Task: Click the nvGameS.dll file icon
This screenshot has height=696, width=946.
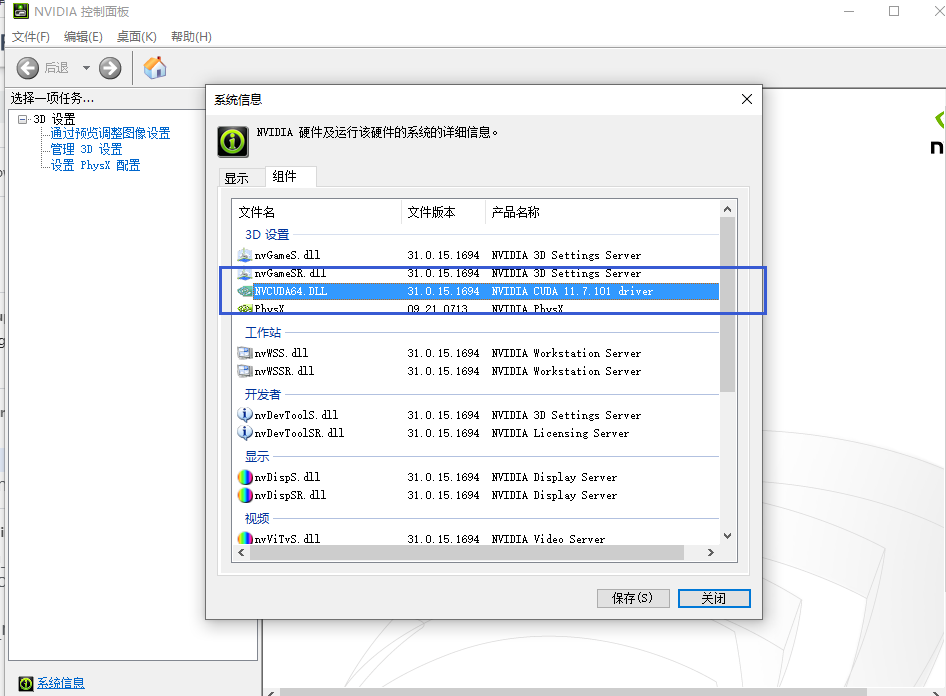Action: (244, 255)
